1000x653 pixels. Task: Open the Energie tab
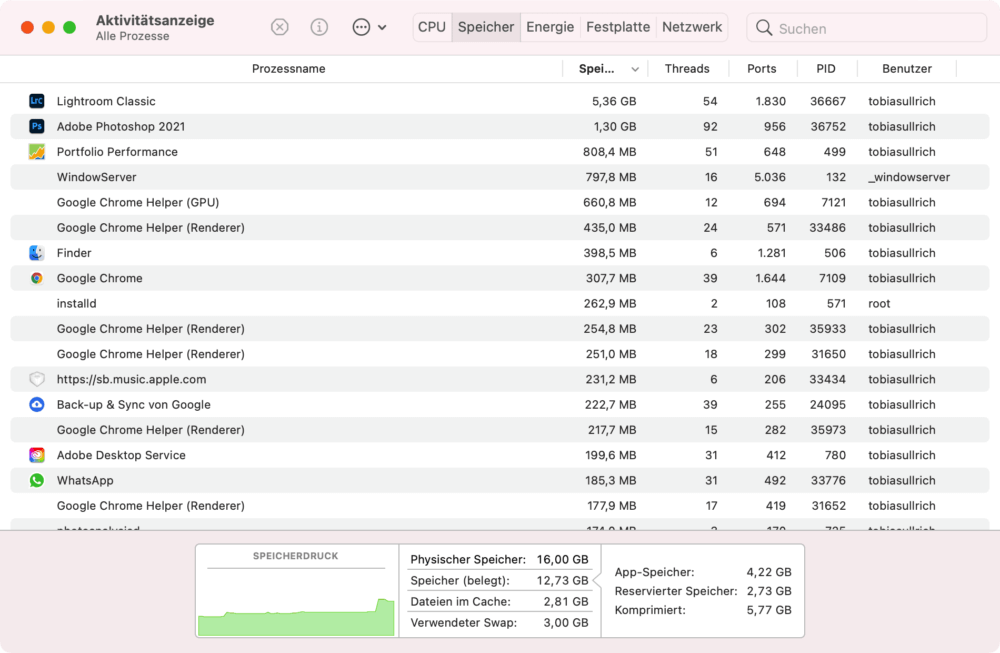coord(550,27)
